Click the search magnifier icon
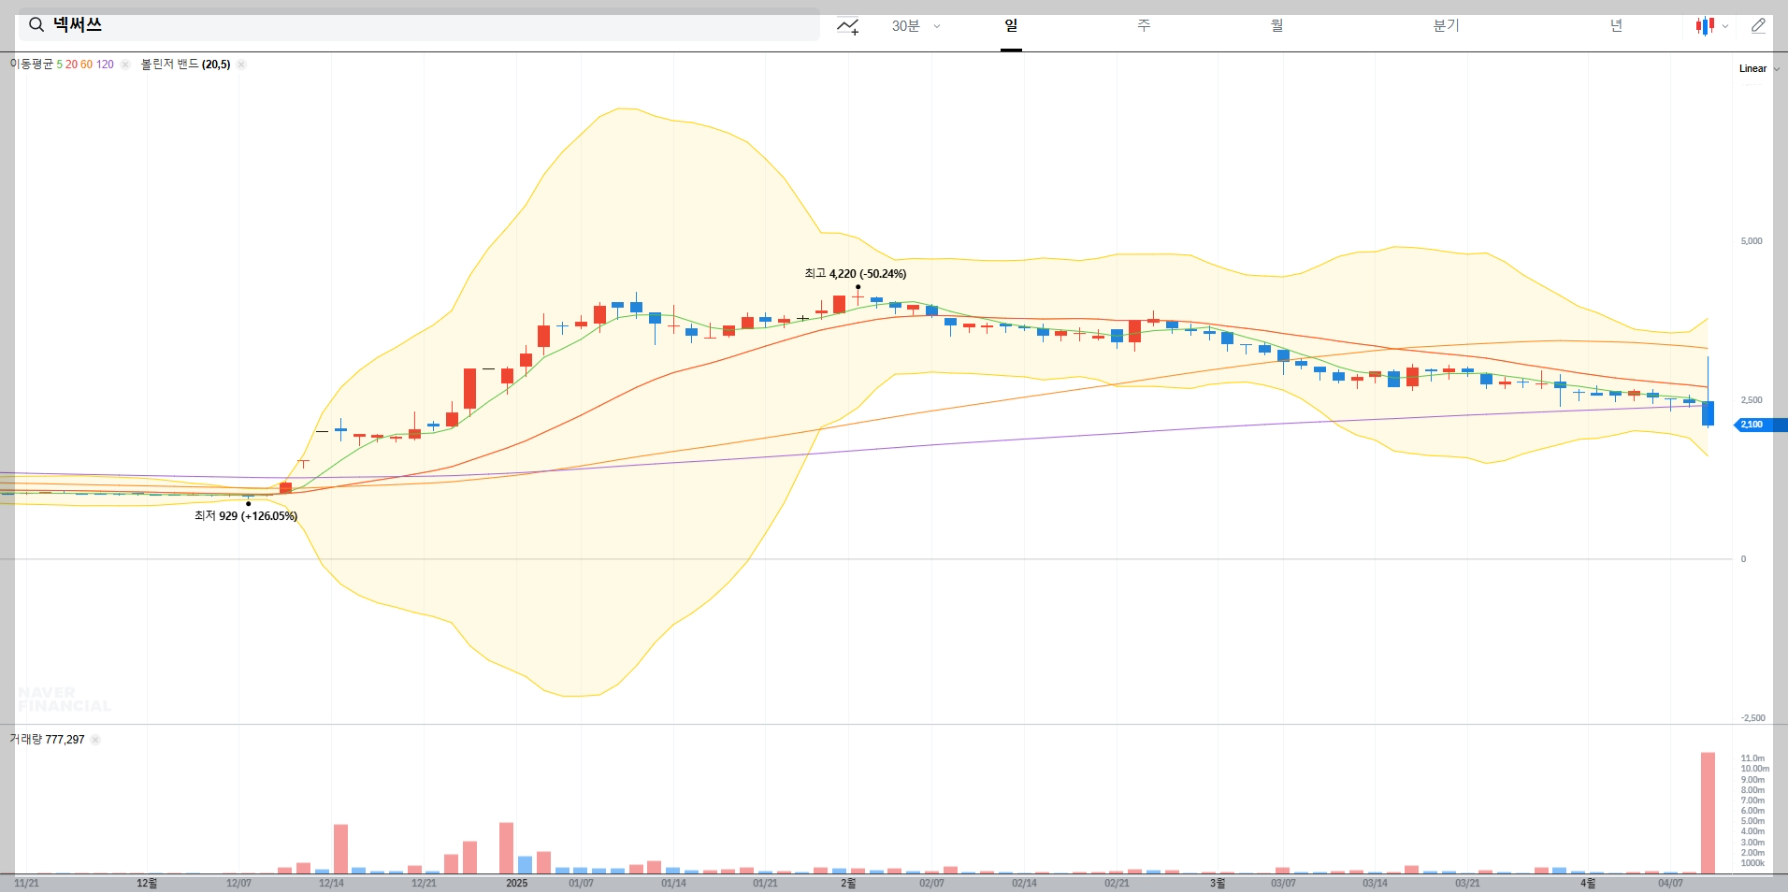 36,25
